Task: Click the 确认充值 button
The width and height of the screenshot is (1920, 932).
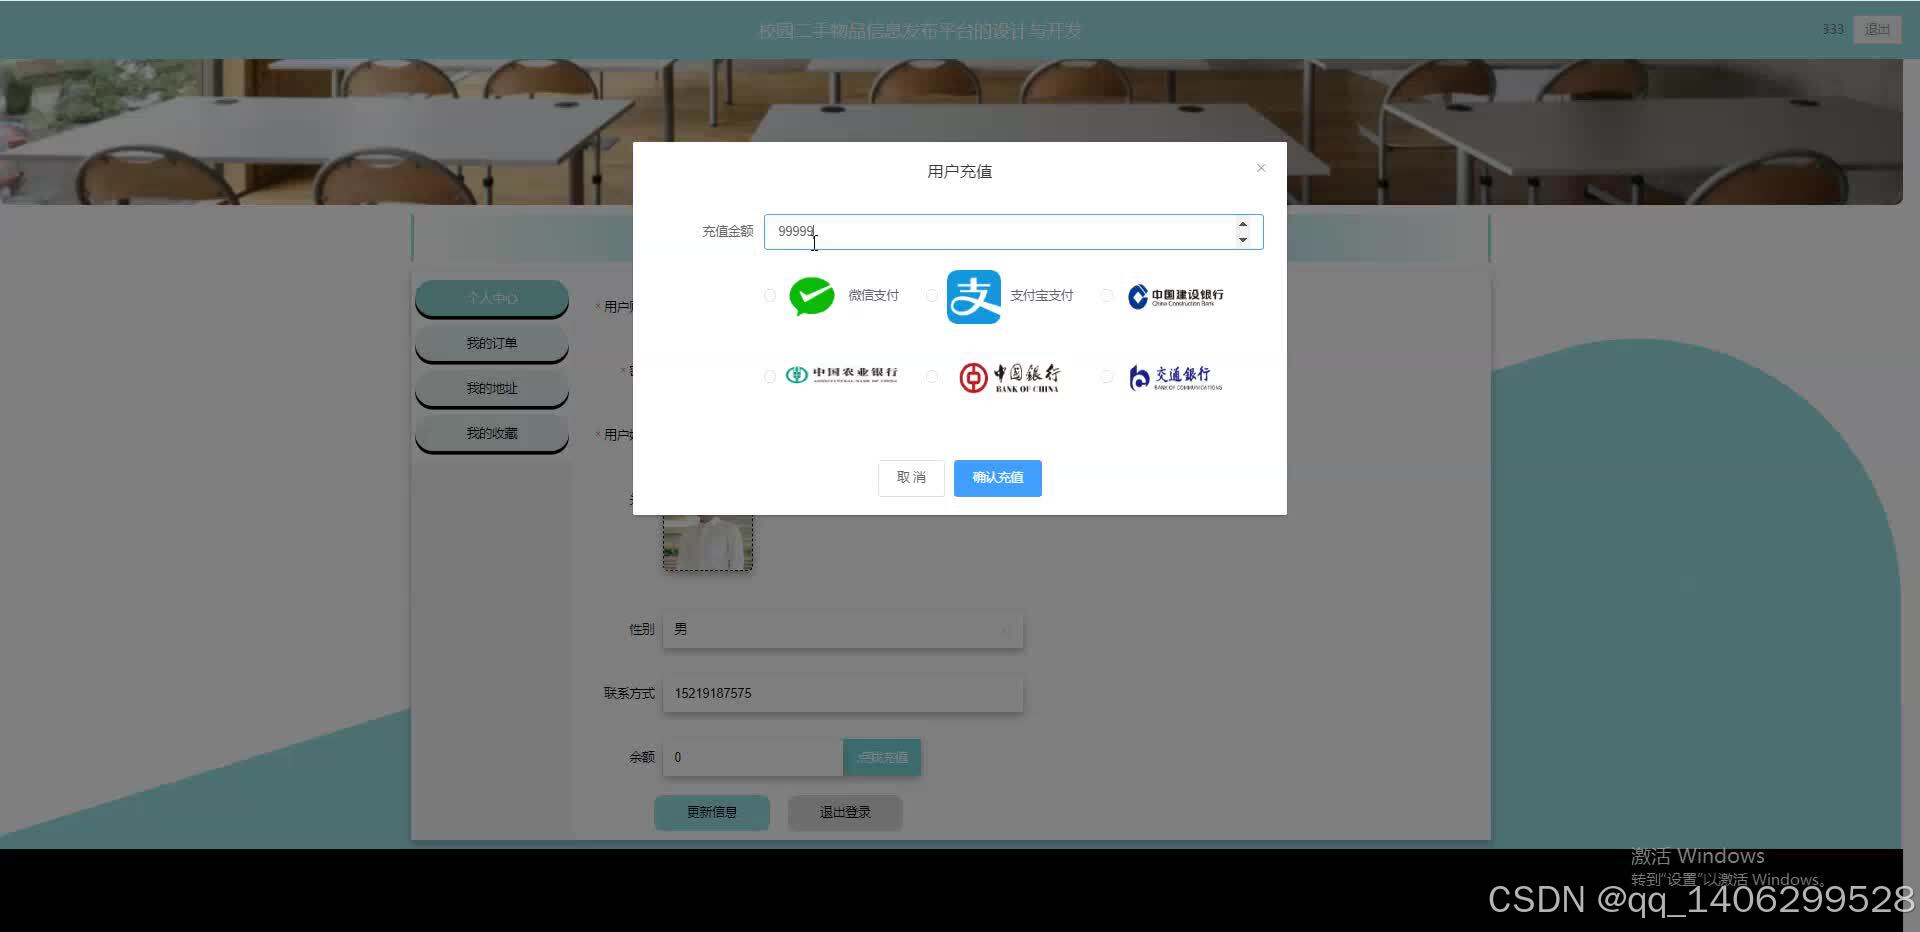Action: pyautogui.click(x=997, y=478)
